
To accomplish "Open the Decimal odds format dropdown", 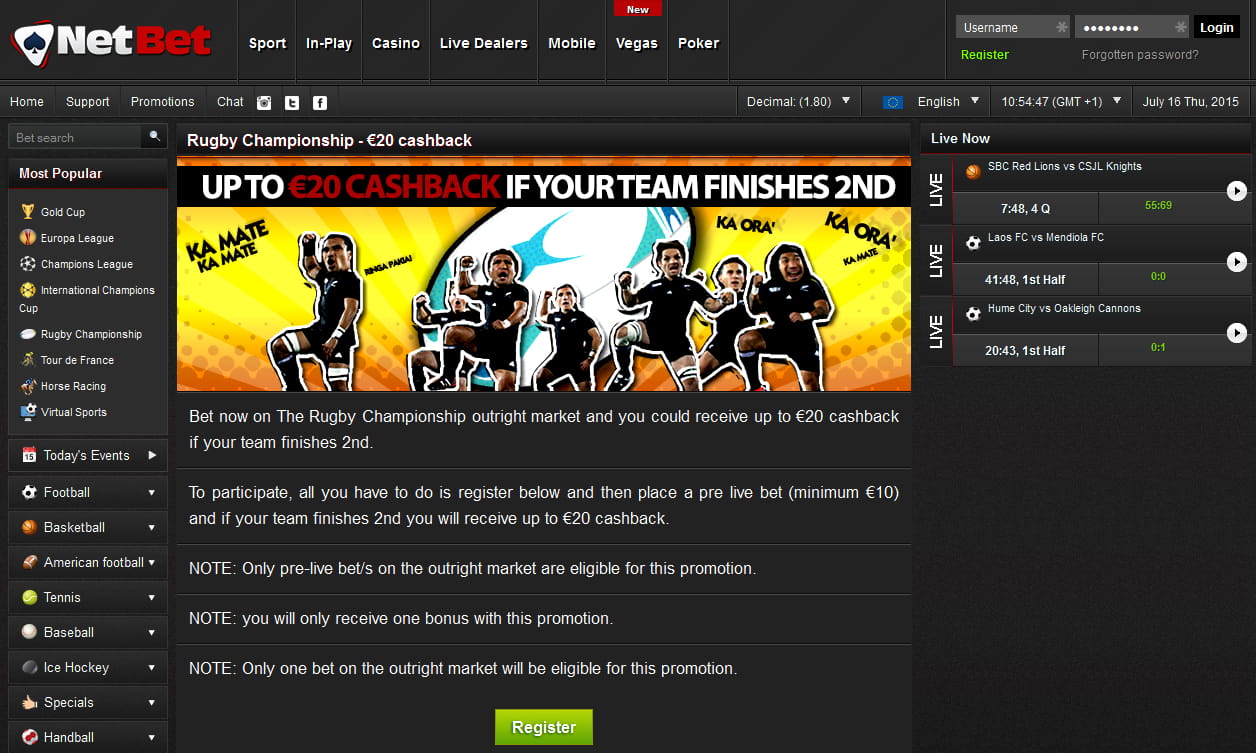I will pyautogui.click(x=798, y=101).
